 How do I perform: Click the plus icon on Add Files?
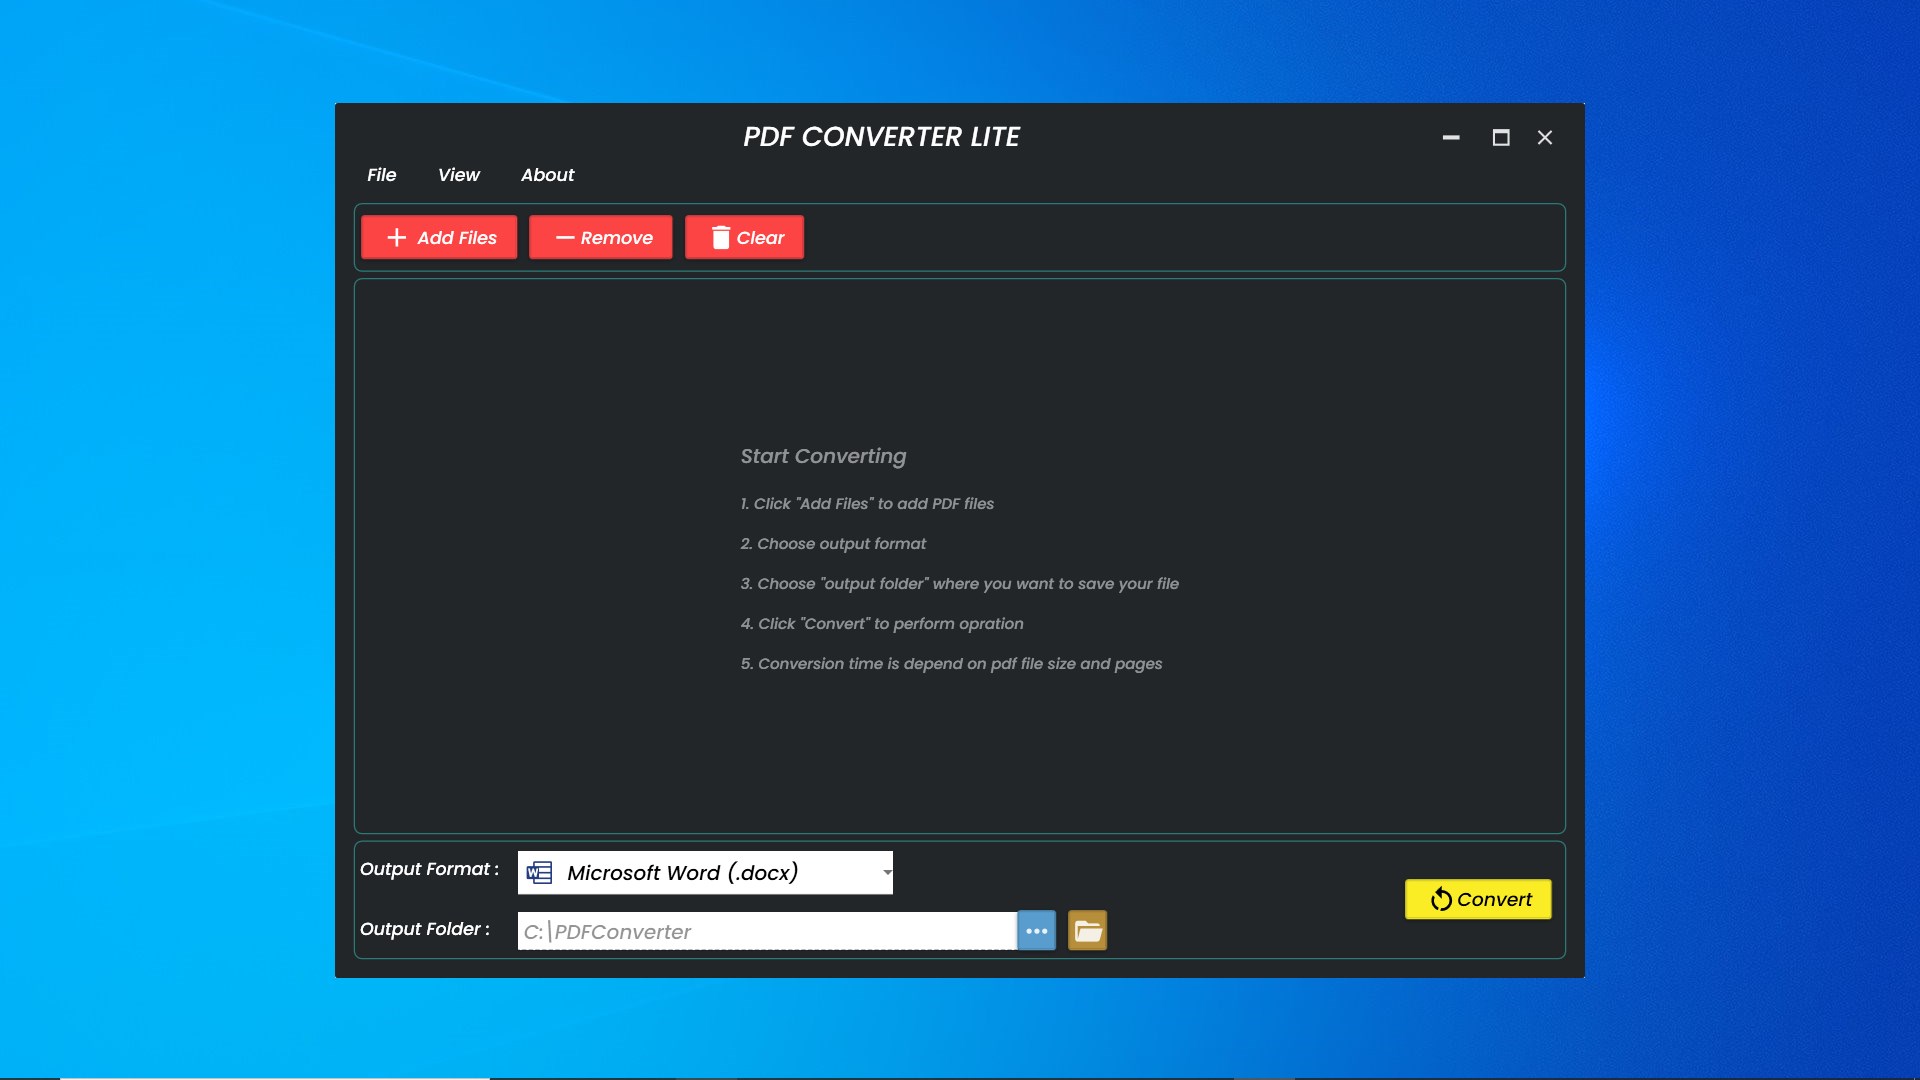(397, 237)
